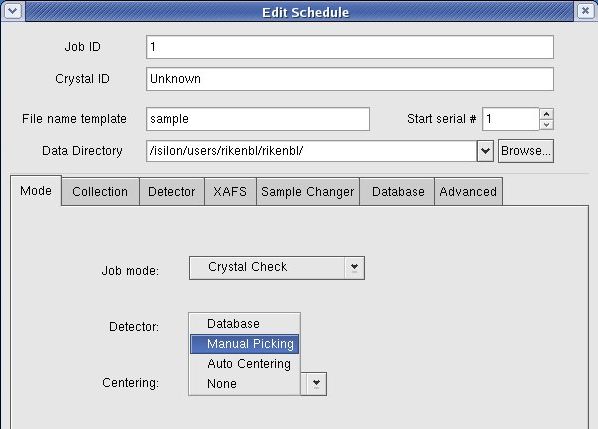Open the Job mode dropdown arrow
This screenshot has width=598, height=429.
tap(354, 268)
